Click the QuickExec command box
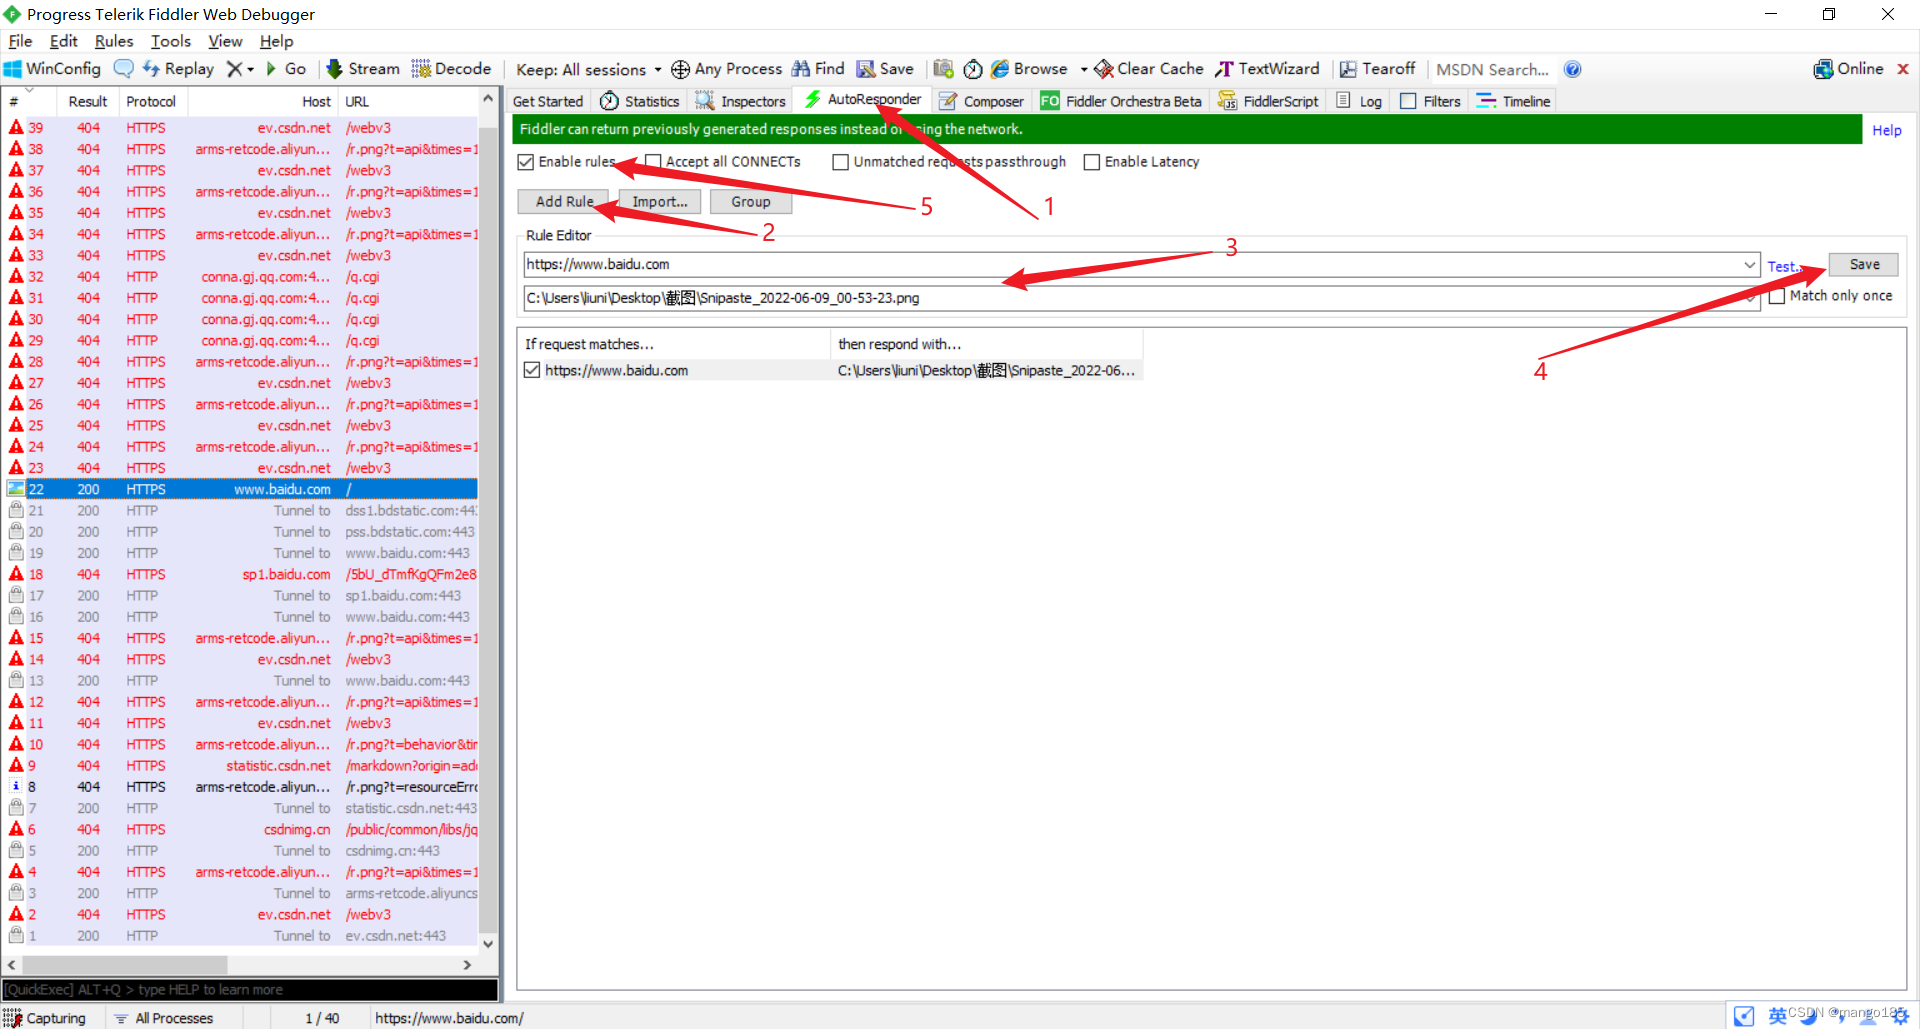Viewport: 1920px width, 1029px height. 250,990
